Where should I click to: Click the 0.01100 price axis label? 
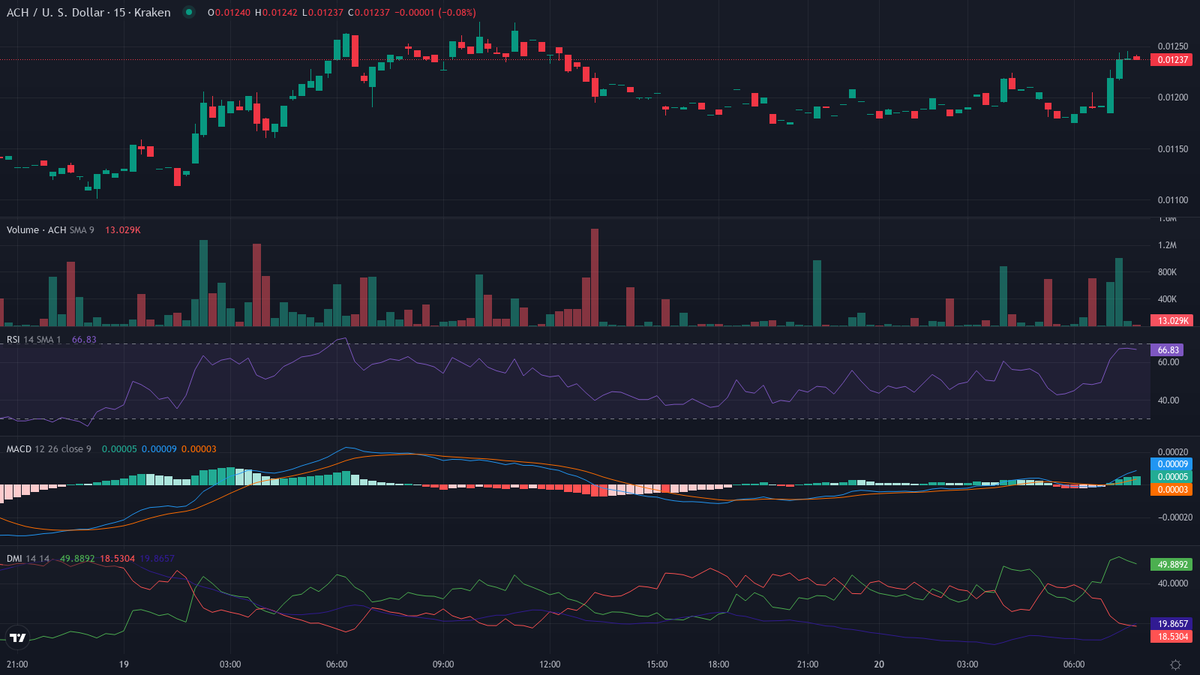[x=1172, y=201]
